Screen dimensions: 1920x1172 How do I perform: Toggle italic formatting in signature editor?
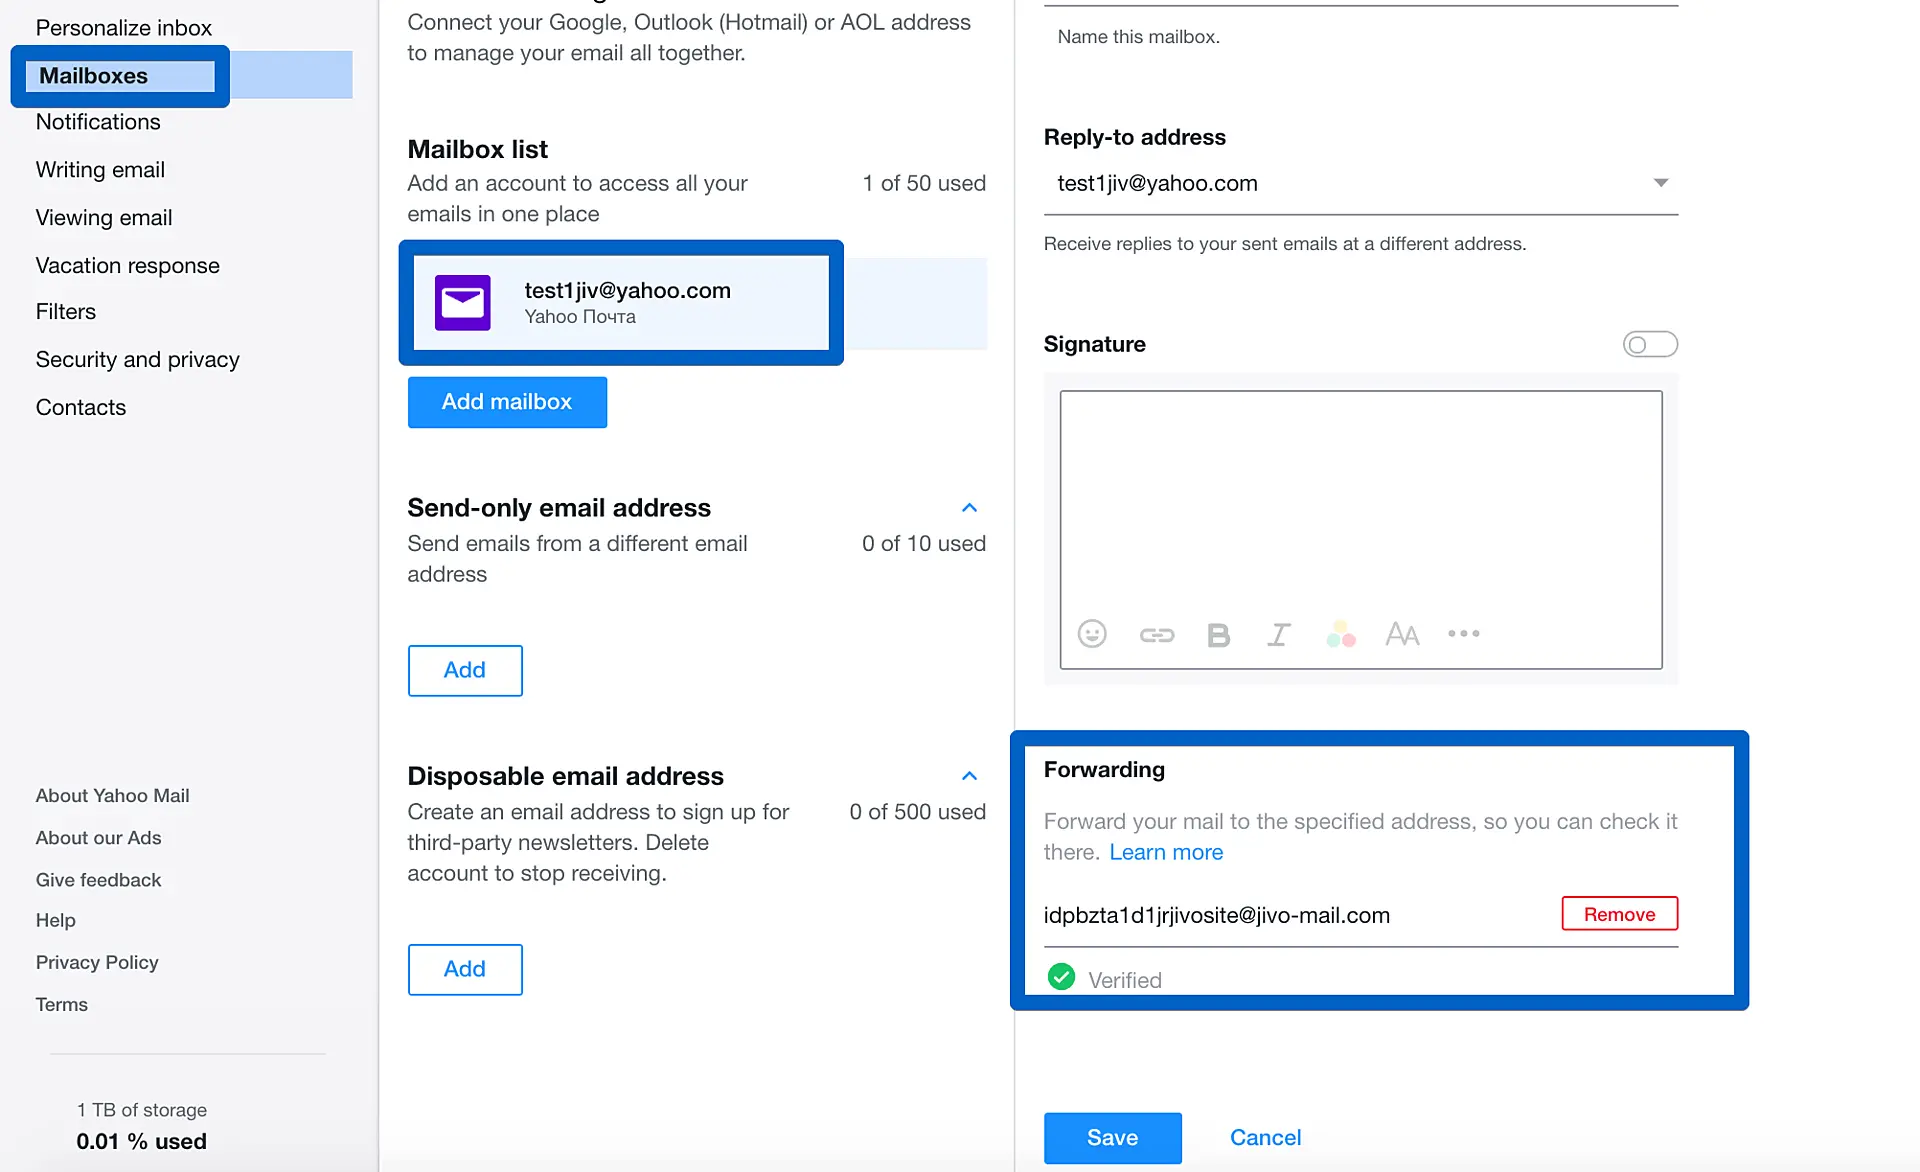(1279, 635)
